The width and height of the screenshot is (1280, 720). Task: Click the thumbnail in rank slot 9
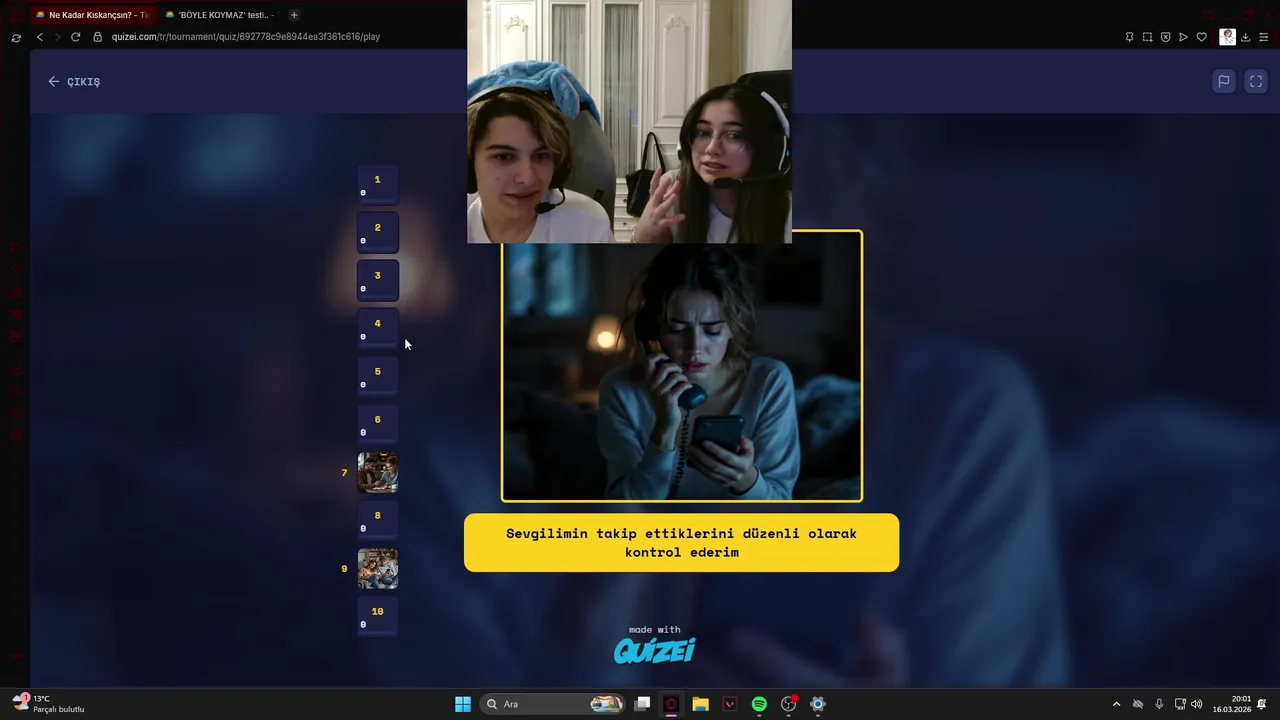378,568
